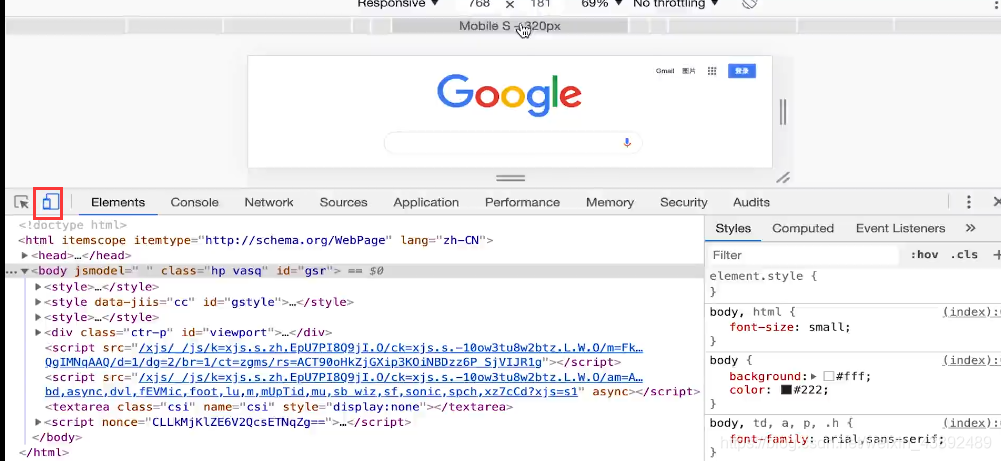Open the async script src link
1001x461 pixels.
(x=344, y=384)
